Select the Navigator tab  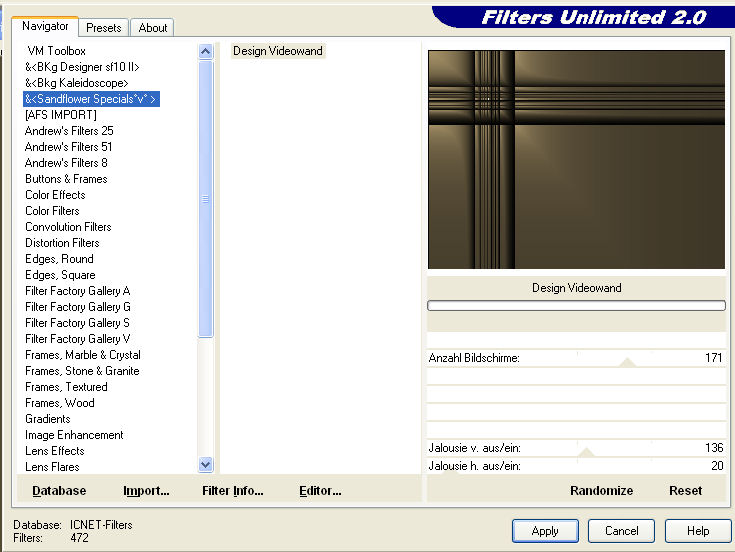point(45,26)
